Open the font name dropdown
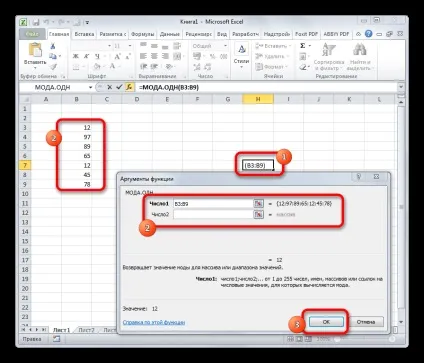Viewport: 424px width, 363px height. click(109, 46)
